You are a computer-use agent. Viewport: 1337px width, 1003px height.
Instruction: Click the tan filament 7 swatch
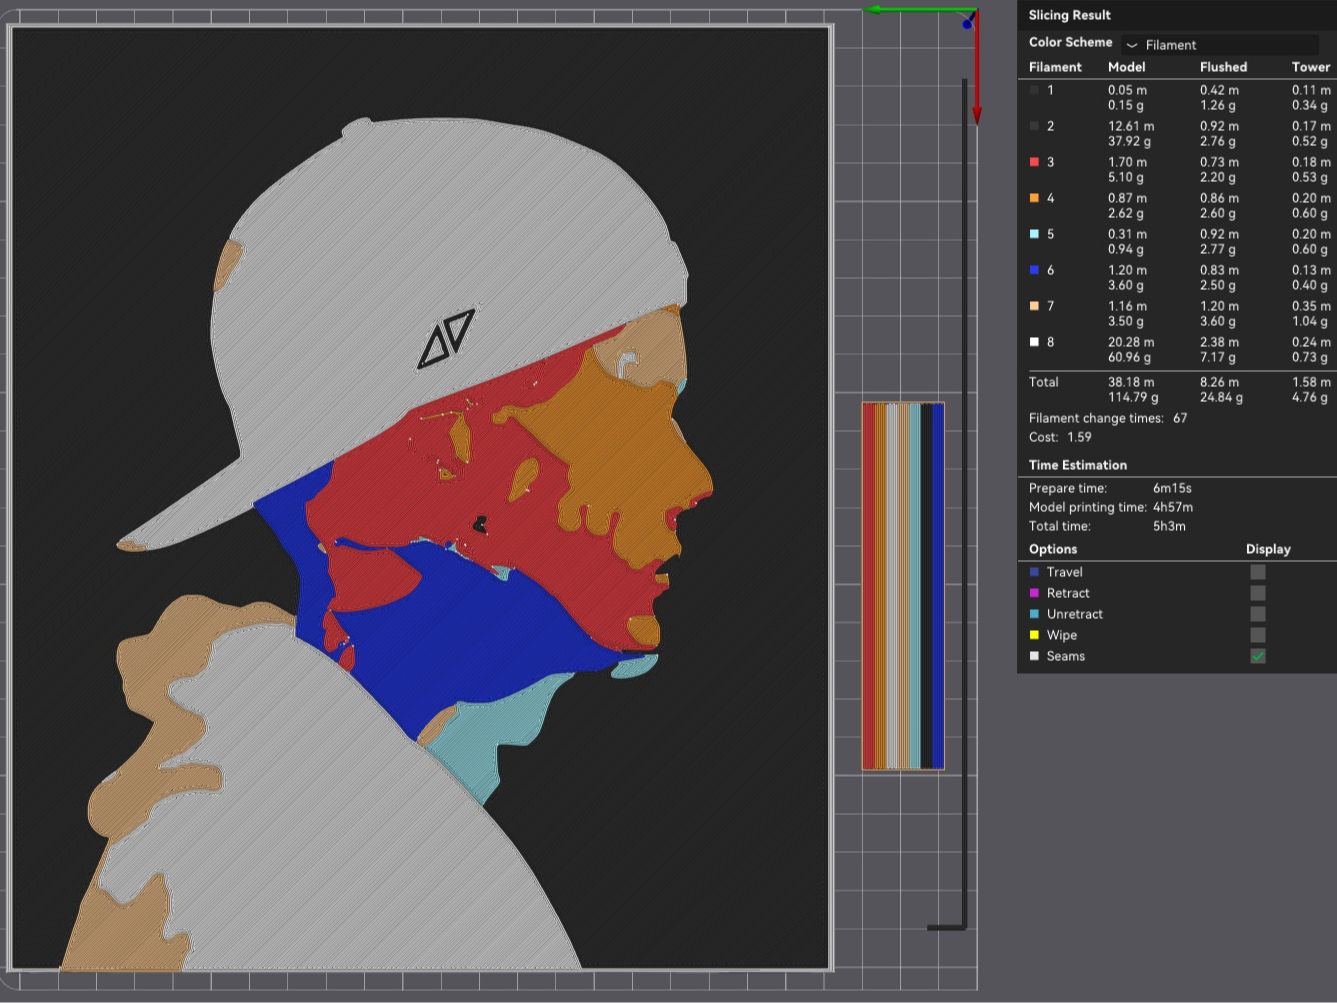(1034, 306)
